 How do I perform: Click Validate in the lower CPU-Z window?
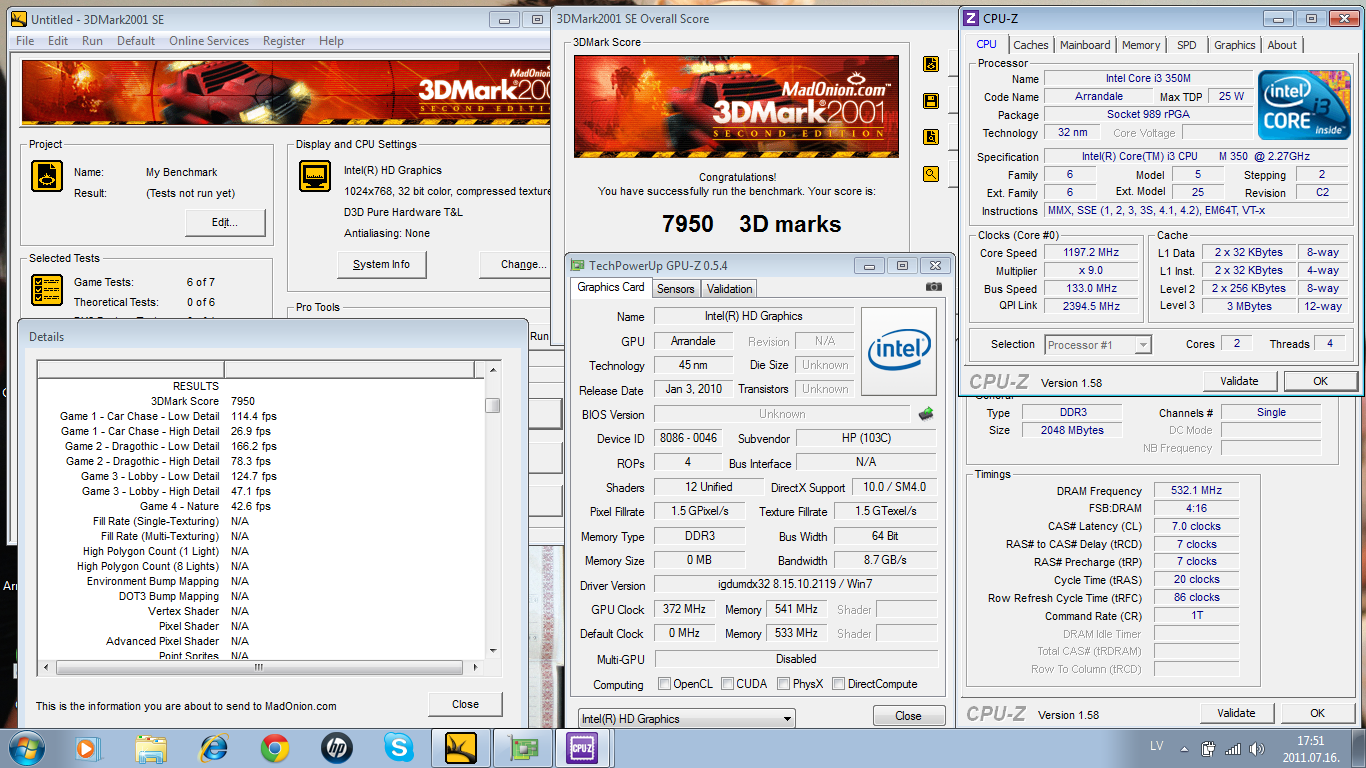click(x=1236, y=713)
